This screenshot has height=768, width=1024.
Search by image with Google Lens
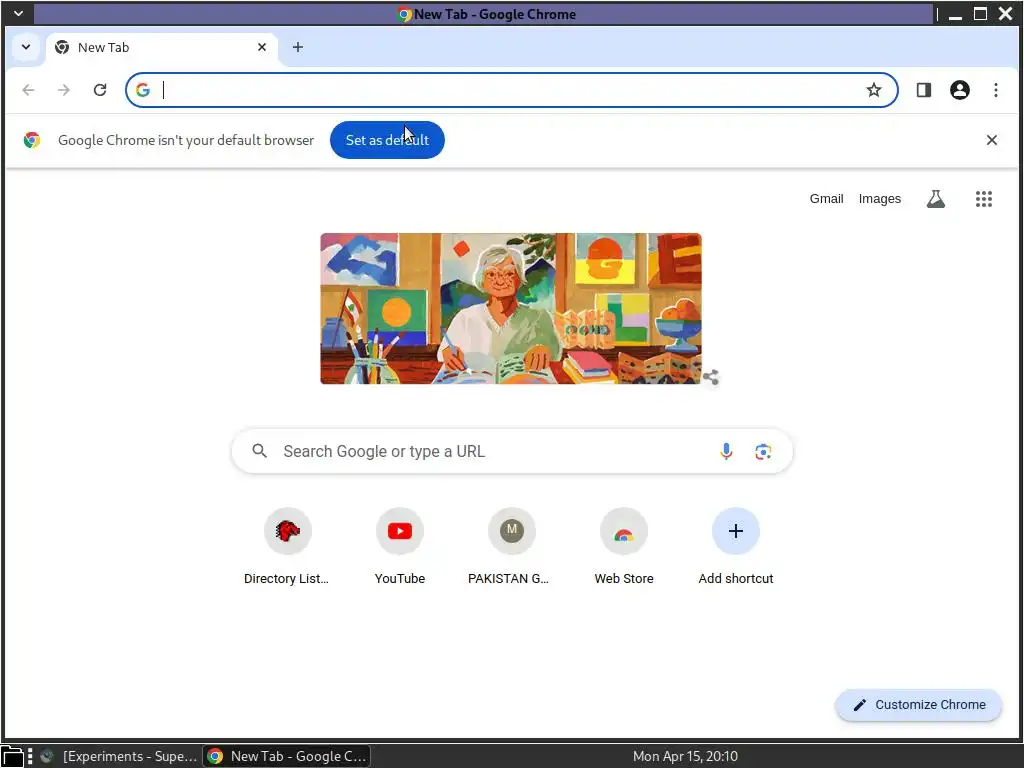pos(763,451)
